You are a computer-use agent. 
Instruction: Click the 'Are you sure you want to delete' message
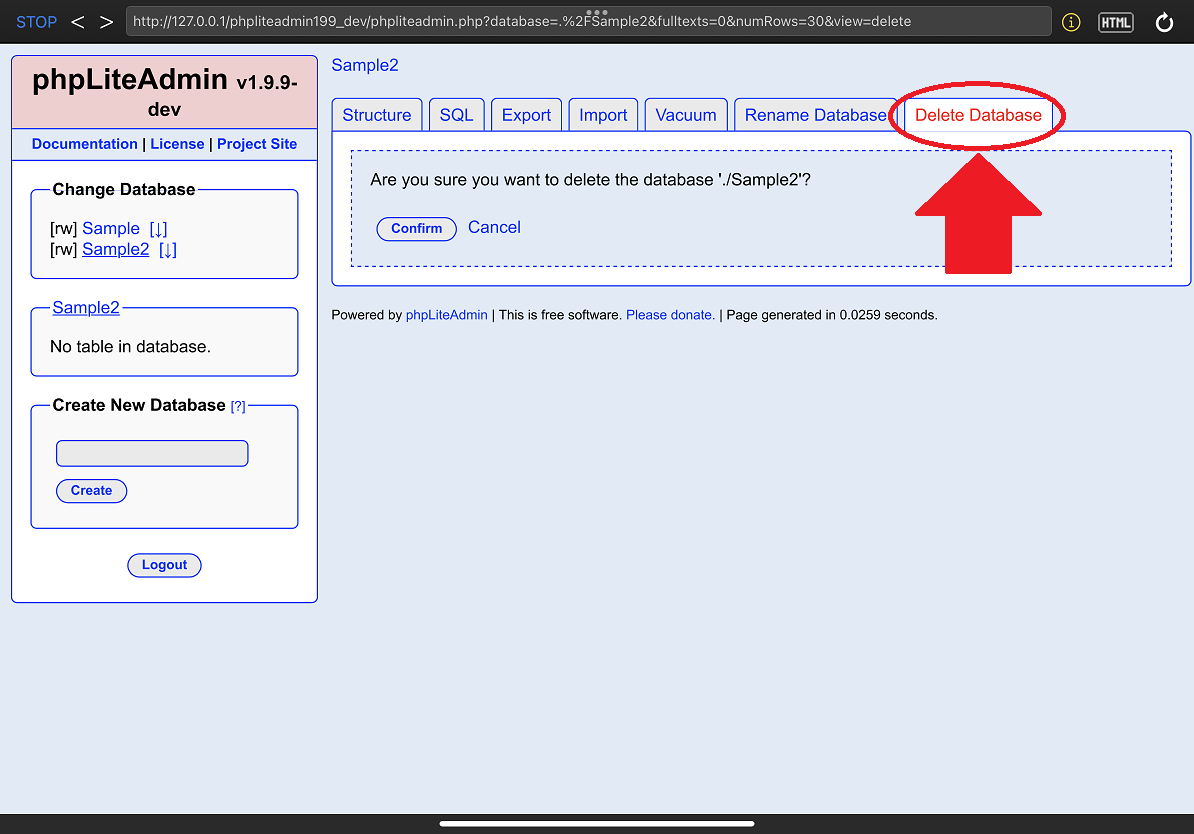coord(590,180)
